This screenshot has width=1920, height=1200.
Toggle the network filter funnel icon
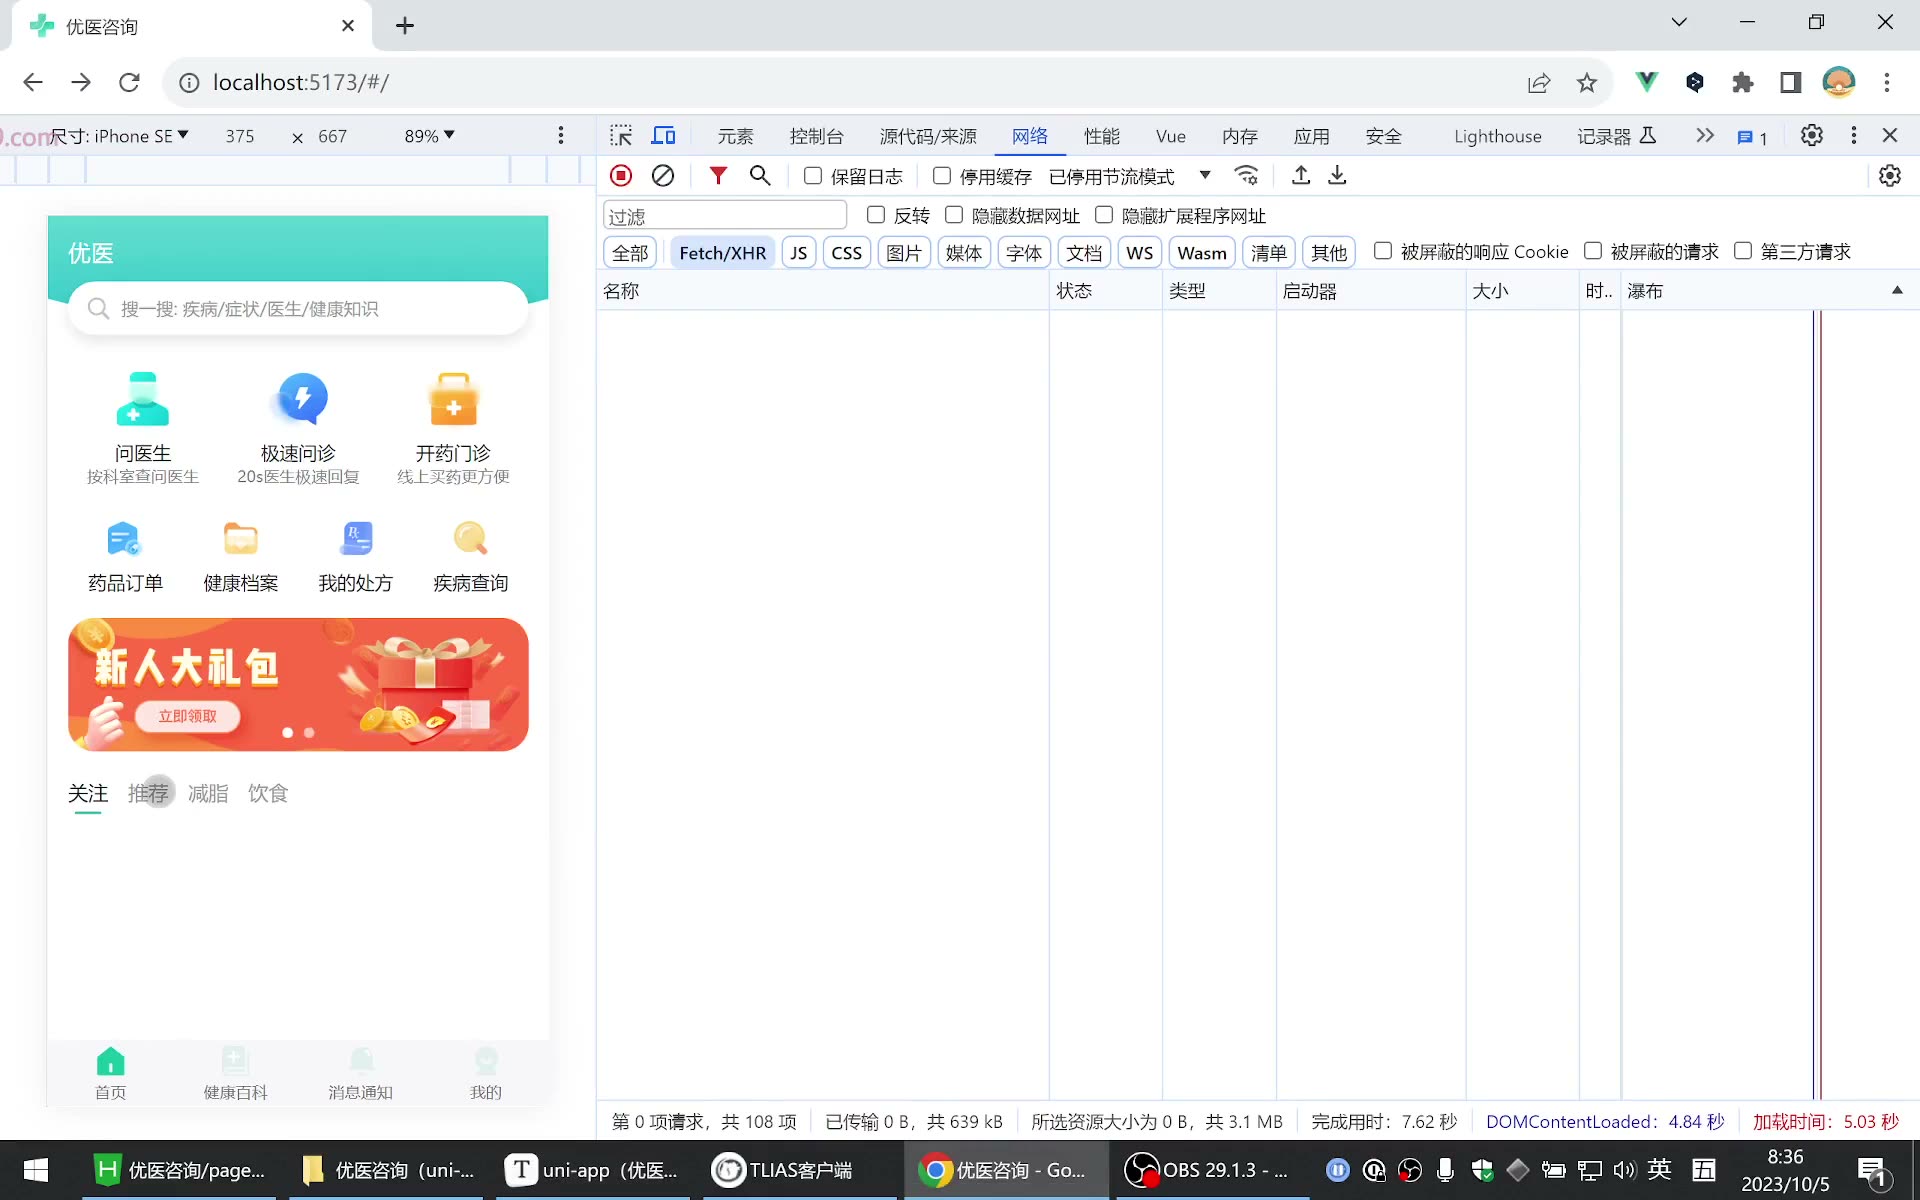(x=718, y=176)
